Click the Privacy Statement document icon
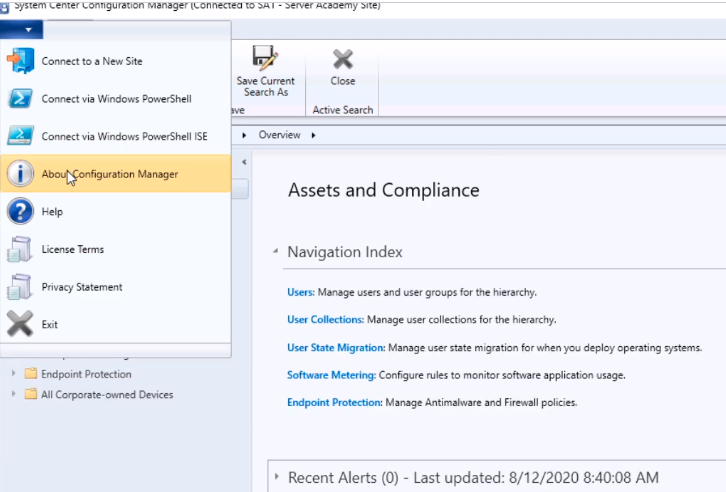 [20, 287]
